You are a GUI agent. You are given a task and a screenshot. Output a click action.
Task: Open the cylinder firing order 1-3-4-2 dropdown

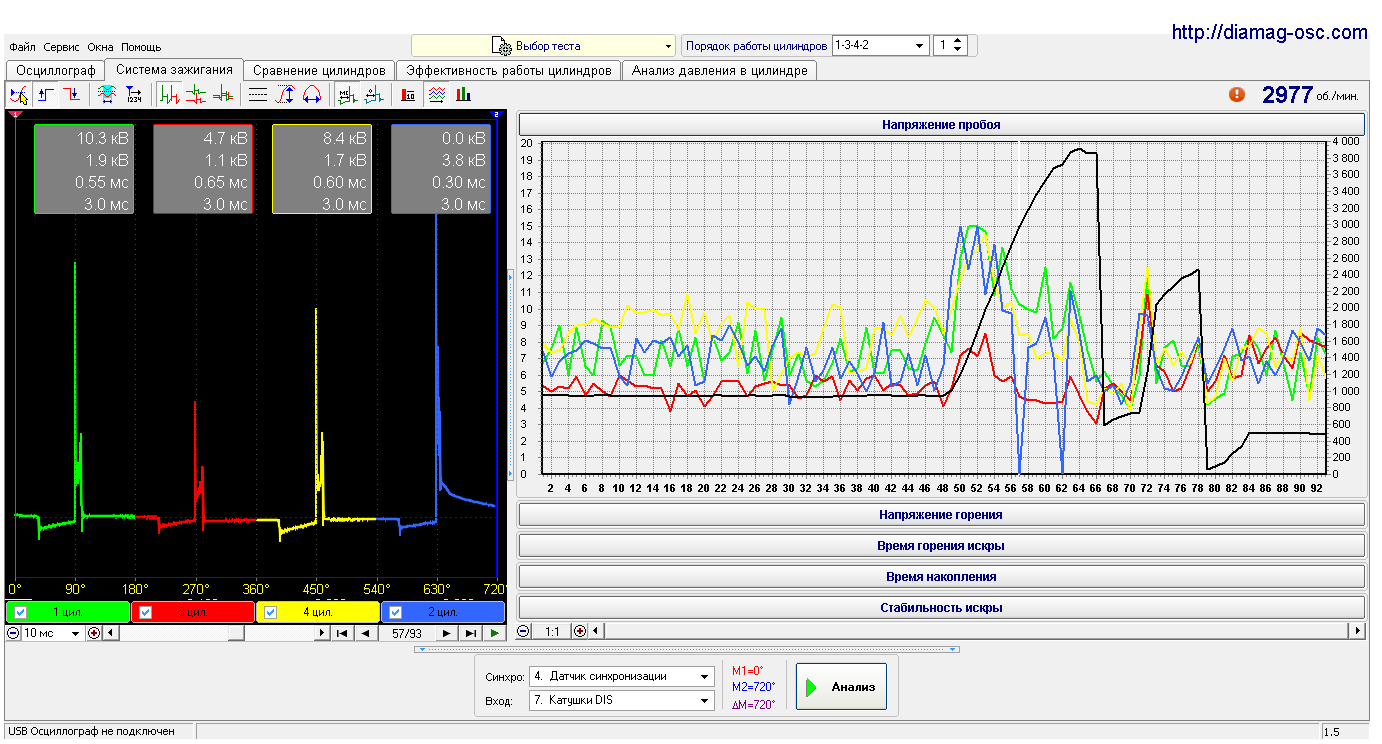click(880, 45)
